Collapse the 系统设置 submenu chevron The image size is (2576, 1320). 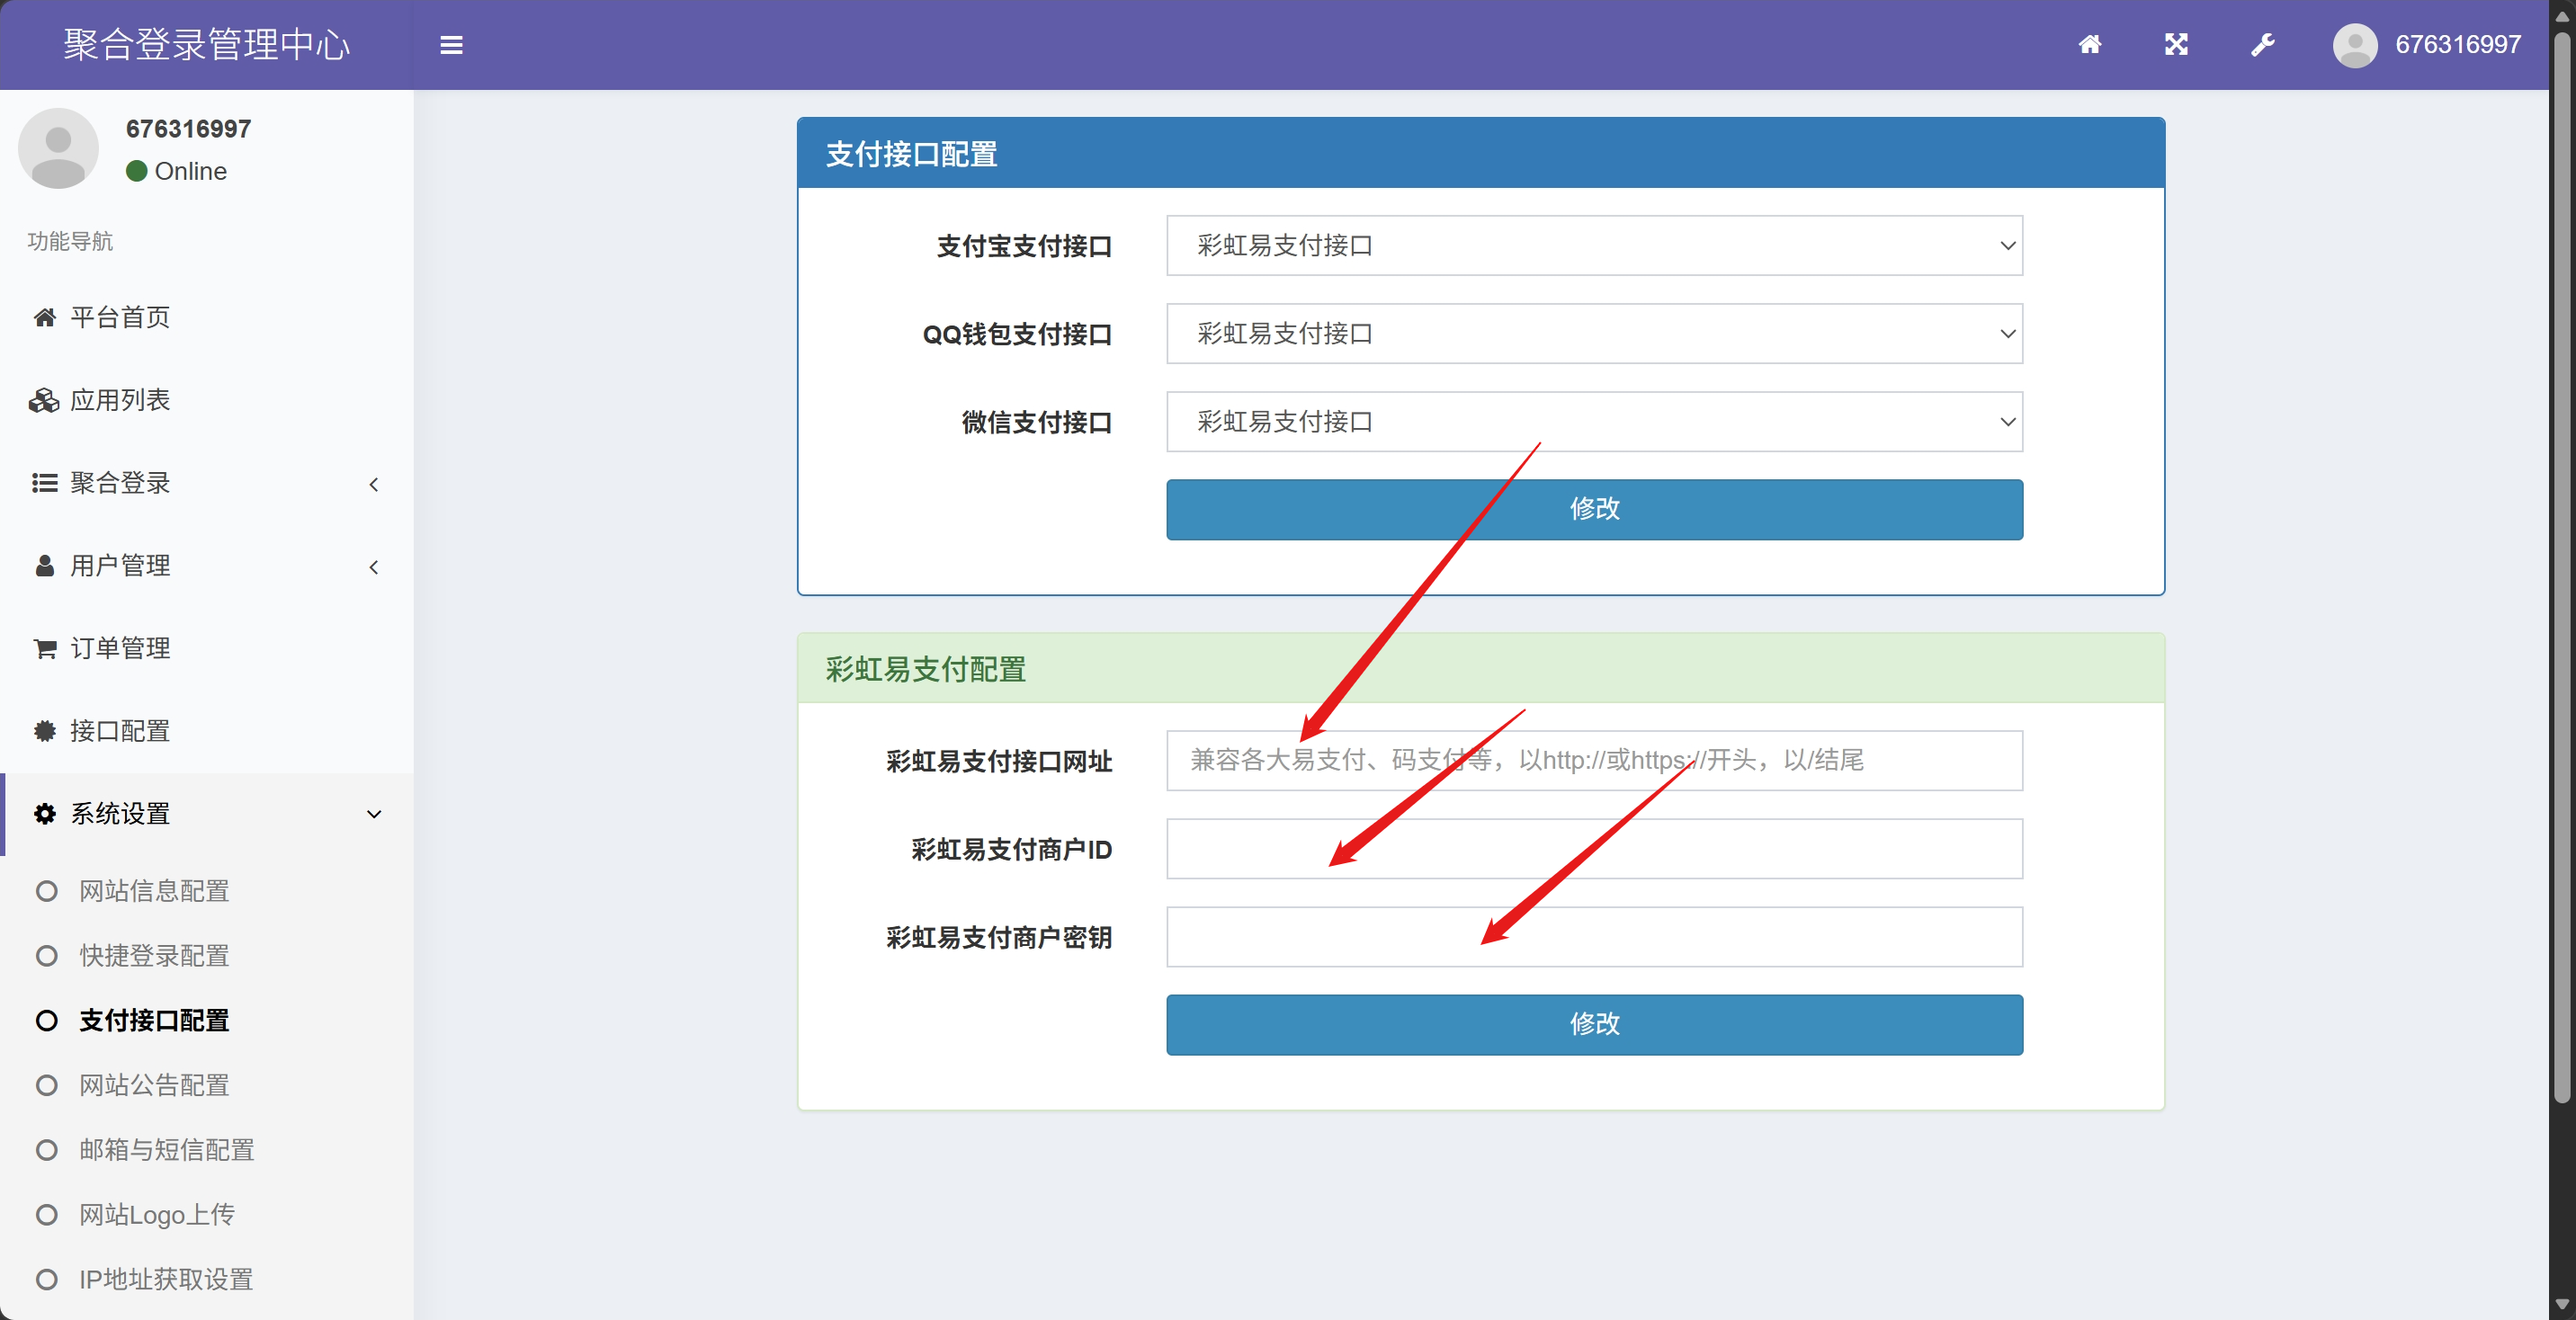pyautogui.click(x=374, y=815)
